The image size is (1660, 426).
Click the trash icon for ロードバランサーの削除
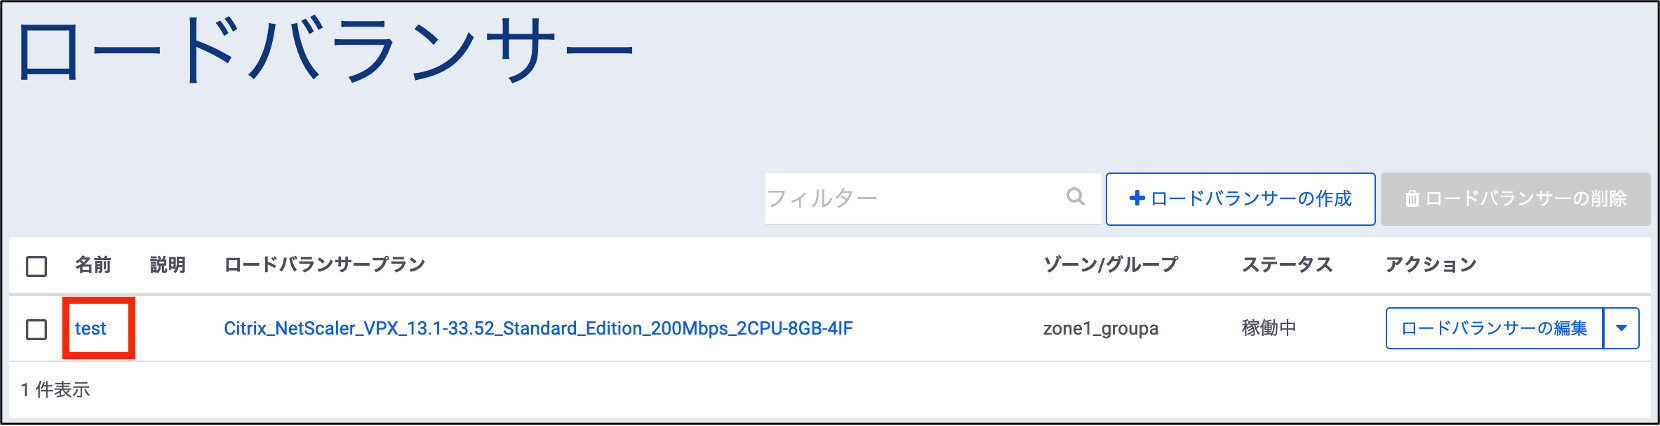click(x=1412, y=199)
